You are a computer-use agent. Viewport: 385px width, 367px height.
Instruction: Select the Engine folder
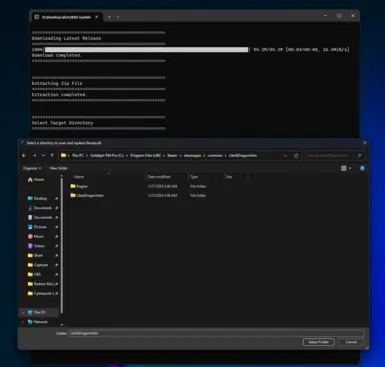82,186
